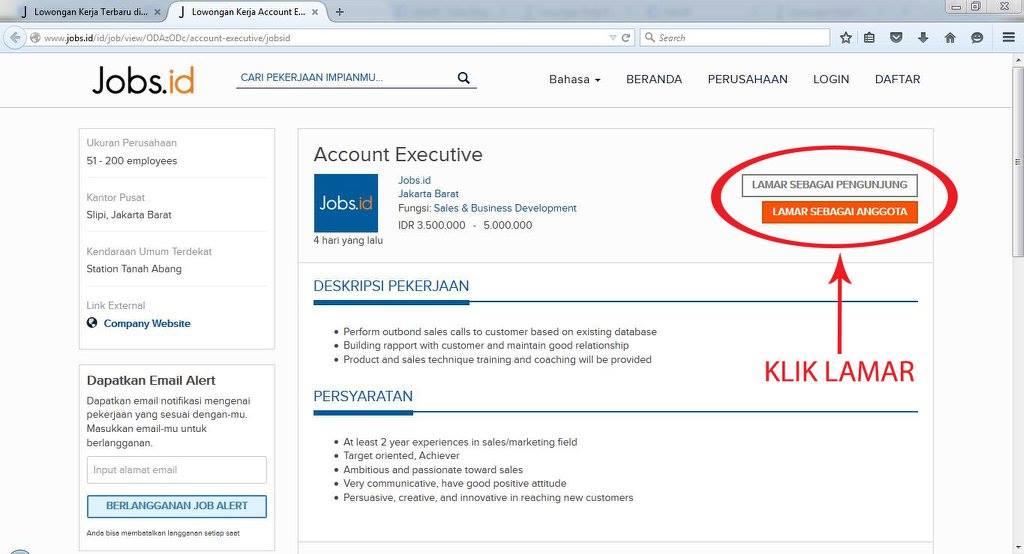Click 'Target oriented, Achiever' requirement line
This screenshot has height=554, width=1024.
(x=401, y=455)
